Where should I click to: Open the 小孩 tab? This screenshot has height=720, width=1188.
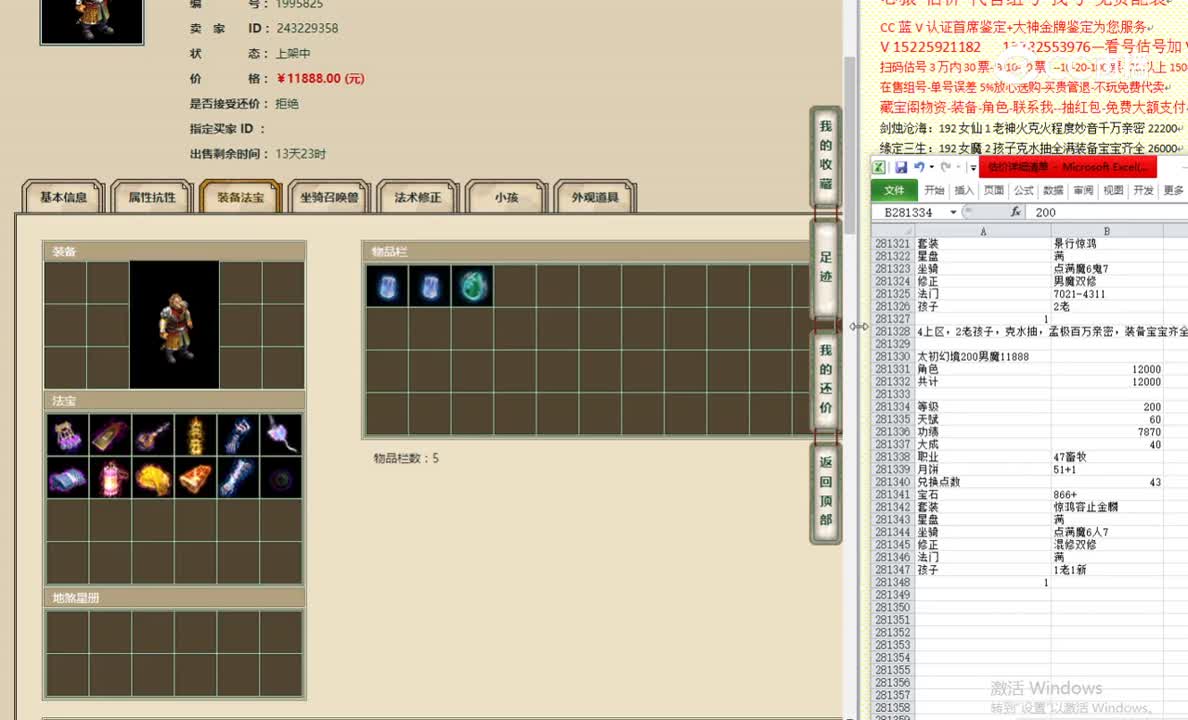click(506, 197)
